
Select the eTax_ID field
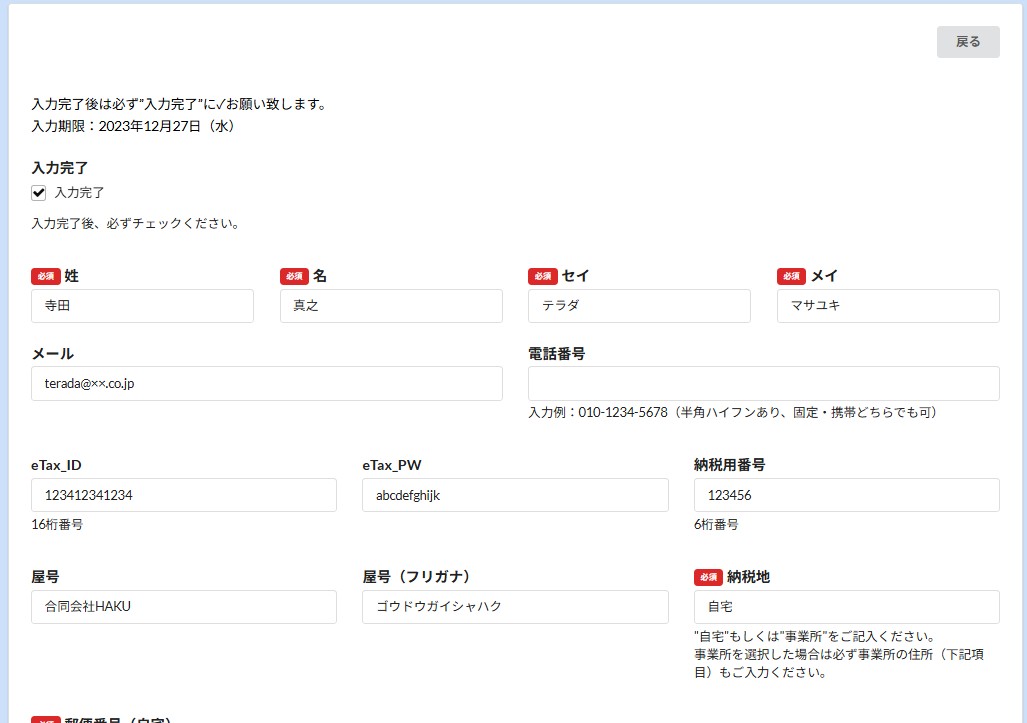click(x=184, y=494)
